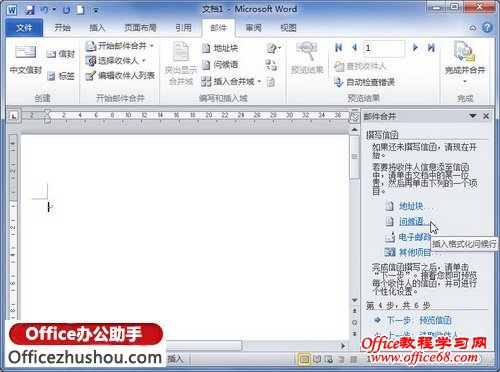Click the Update Labels icon in ribbon

pos(271,82)
